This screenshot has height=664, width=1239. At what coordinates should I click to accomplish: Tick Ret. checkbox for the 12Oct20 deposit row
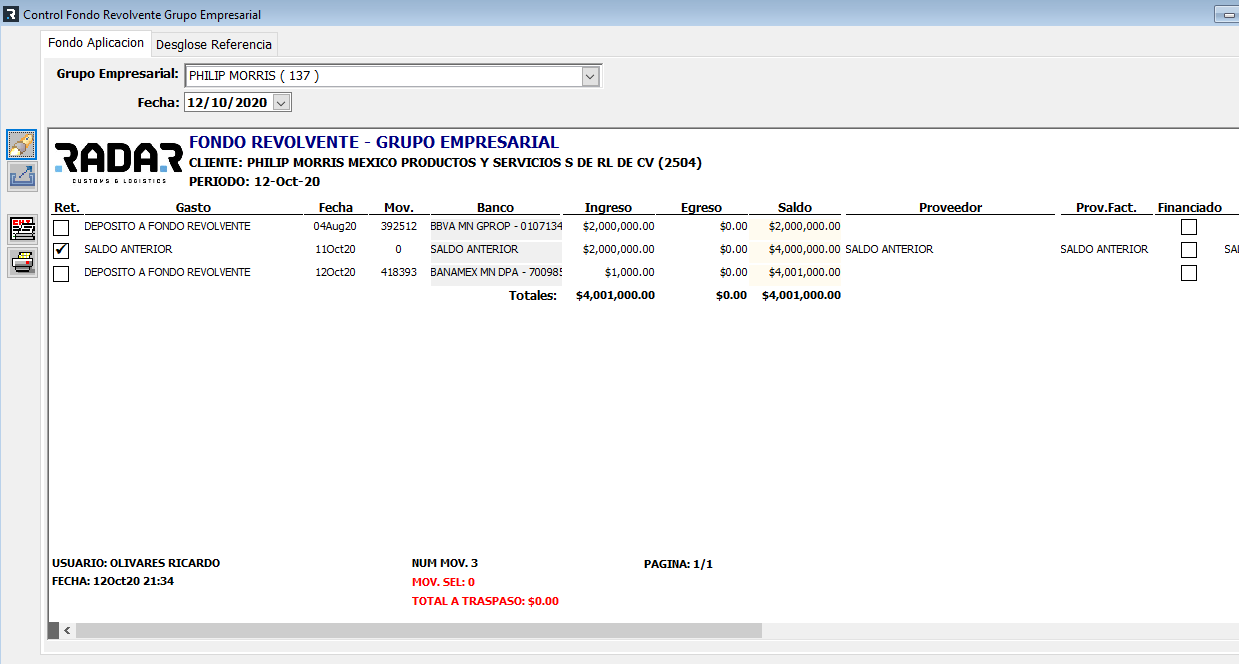pos(61,273)
